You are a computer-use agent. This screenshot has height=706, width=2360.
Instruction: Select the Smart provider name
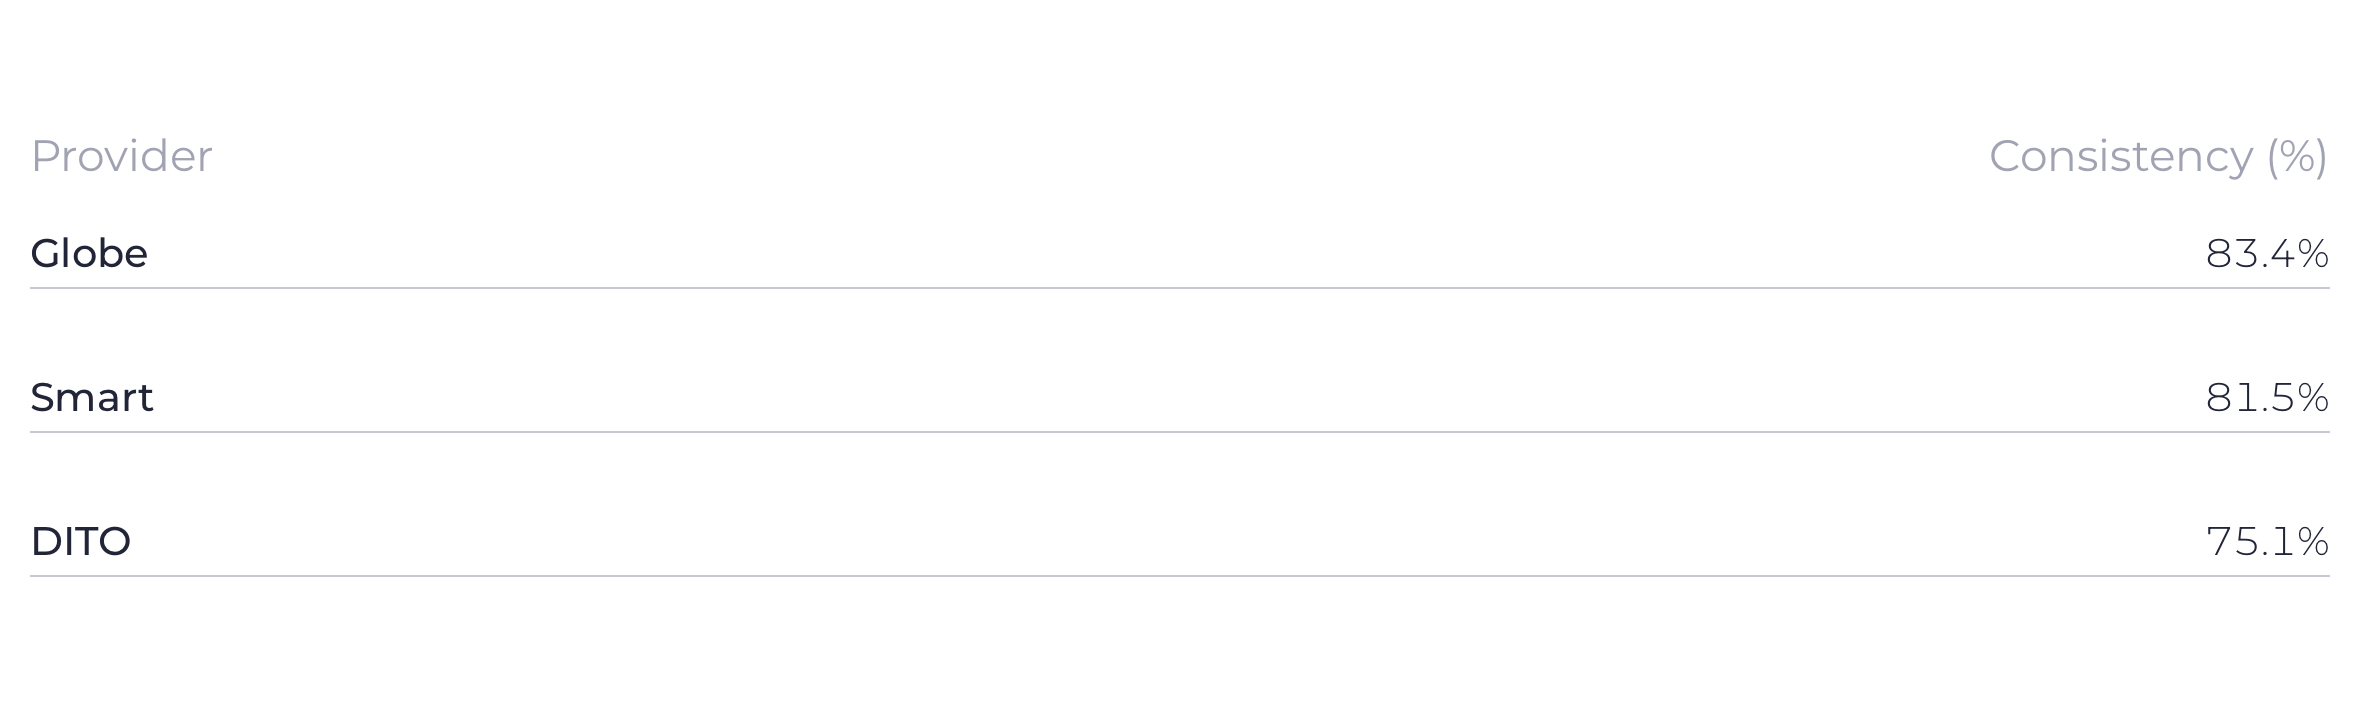(91, 397)
